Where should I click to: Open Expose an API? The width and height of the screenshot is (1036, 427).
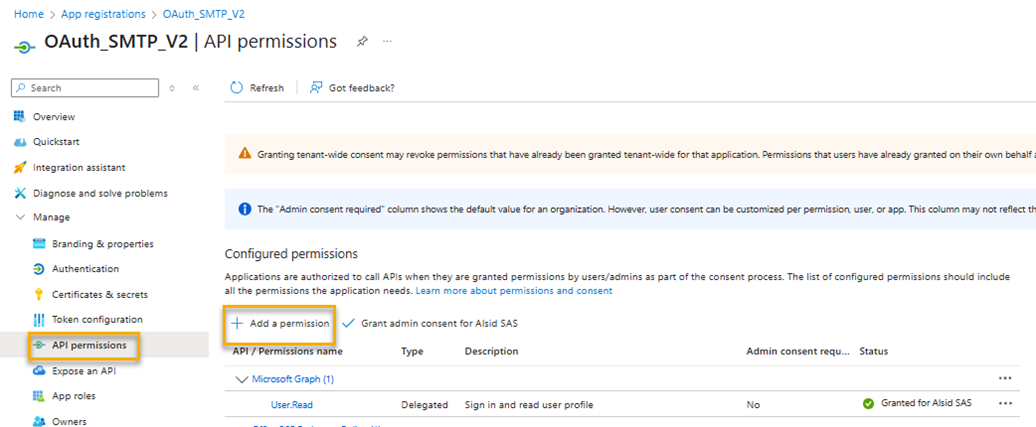84,371
